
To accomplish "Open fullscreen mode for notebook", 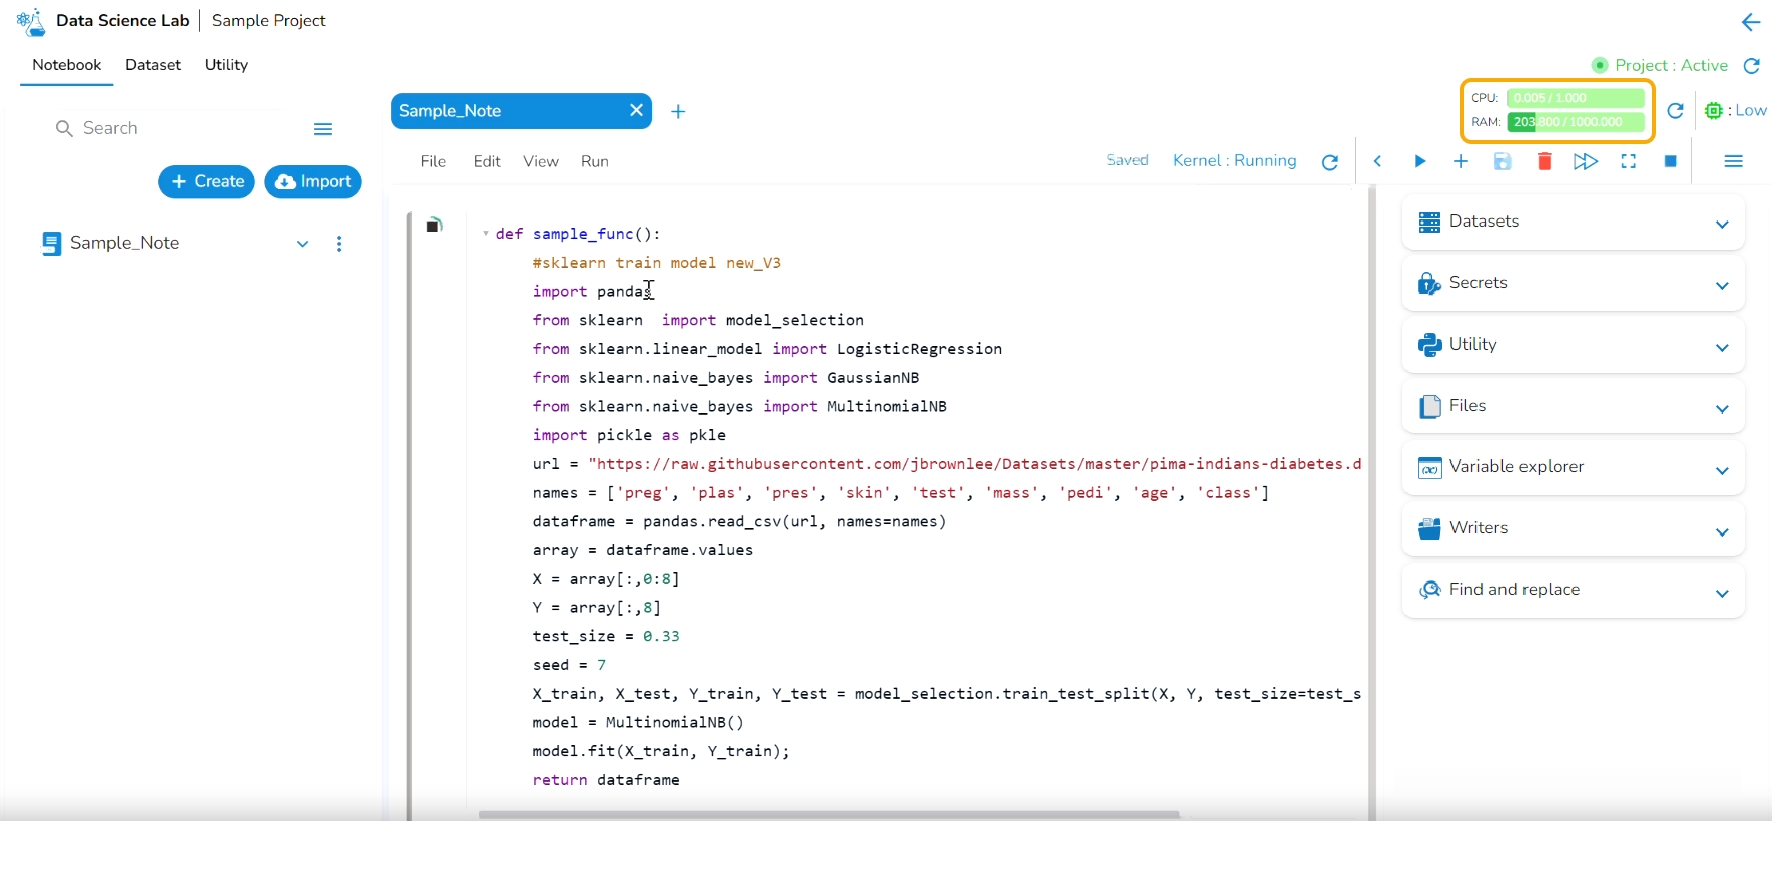I will pos(1629,161).
